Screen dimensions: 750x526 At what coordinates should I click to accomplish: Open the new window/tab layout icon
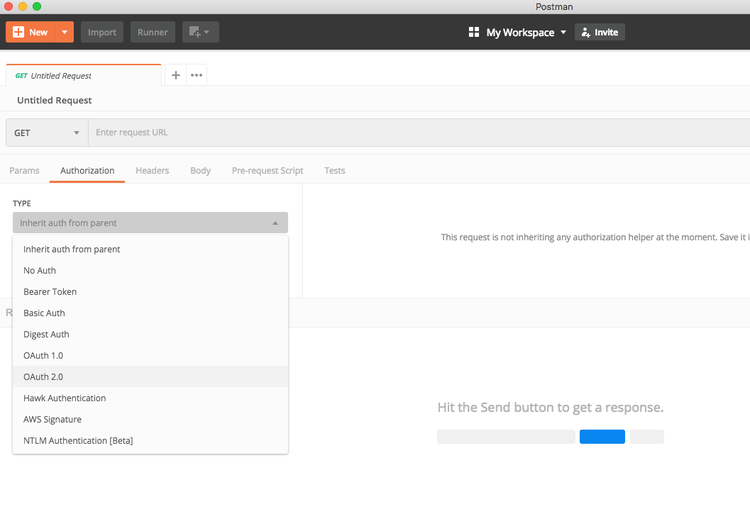200,32
